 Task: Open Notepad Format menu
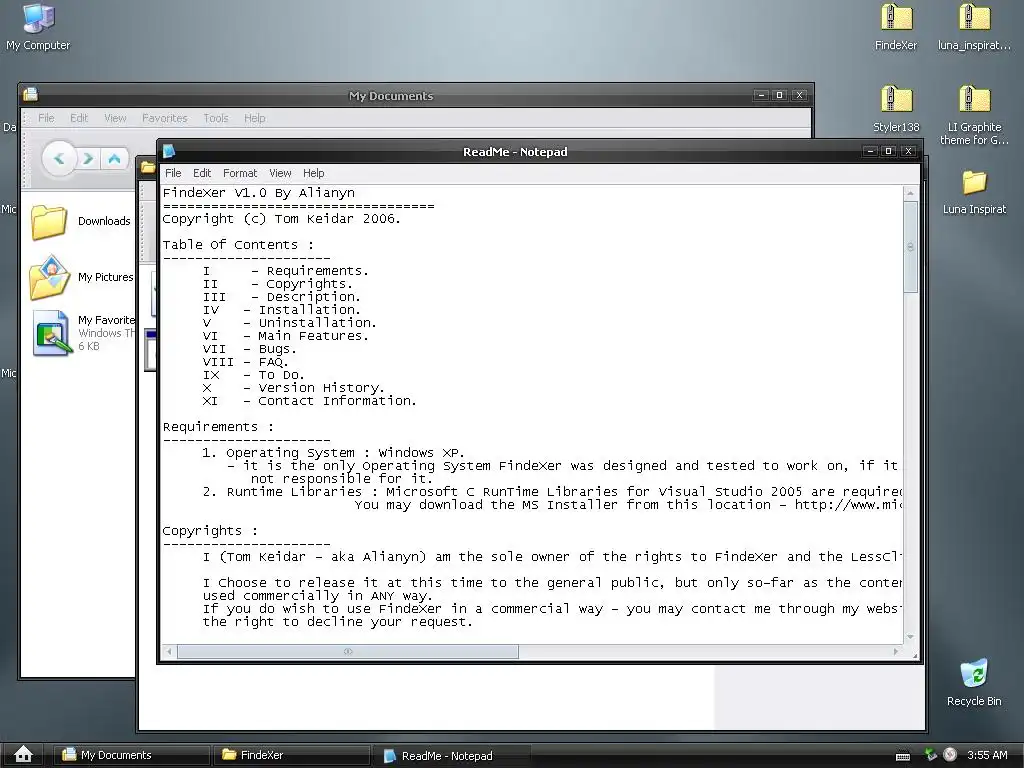tap(240, 173)
